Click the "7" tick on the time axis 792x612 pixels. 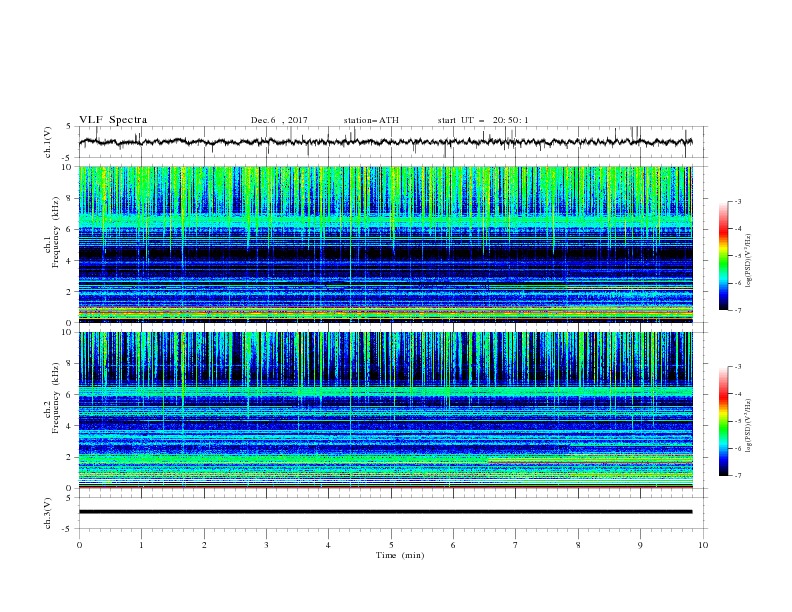[516, 545]
